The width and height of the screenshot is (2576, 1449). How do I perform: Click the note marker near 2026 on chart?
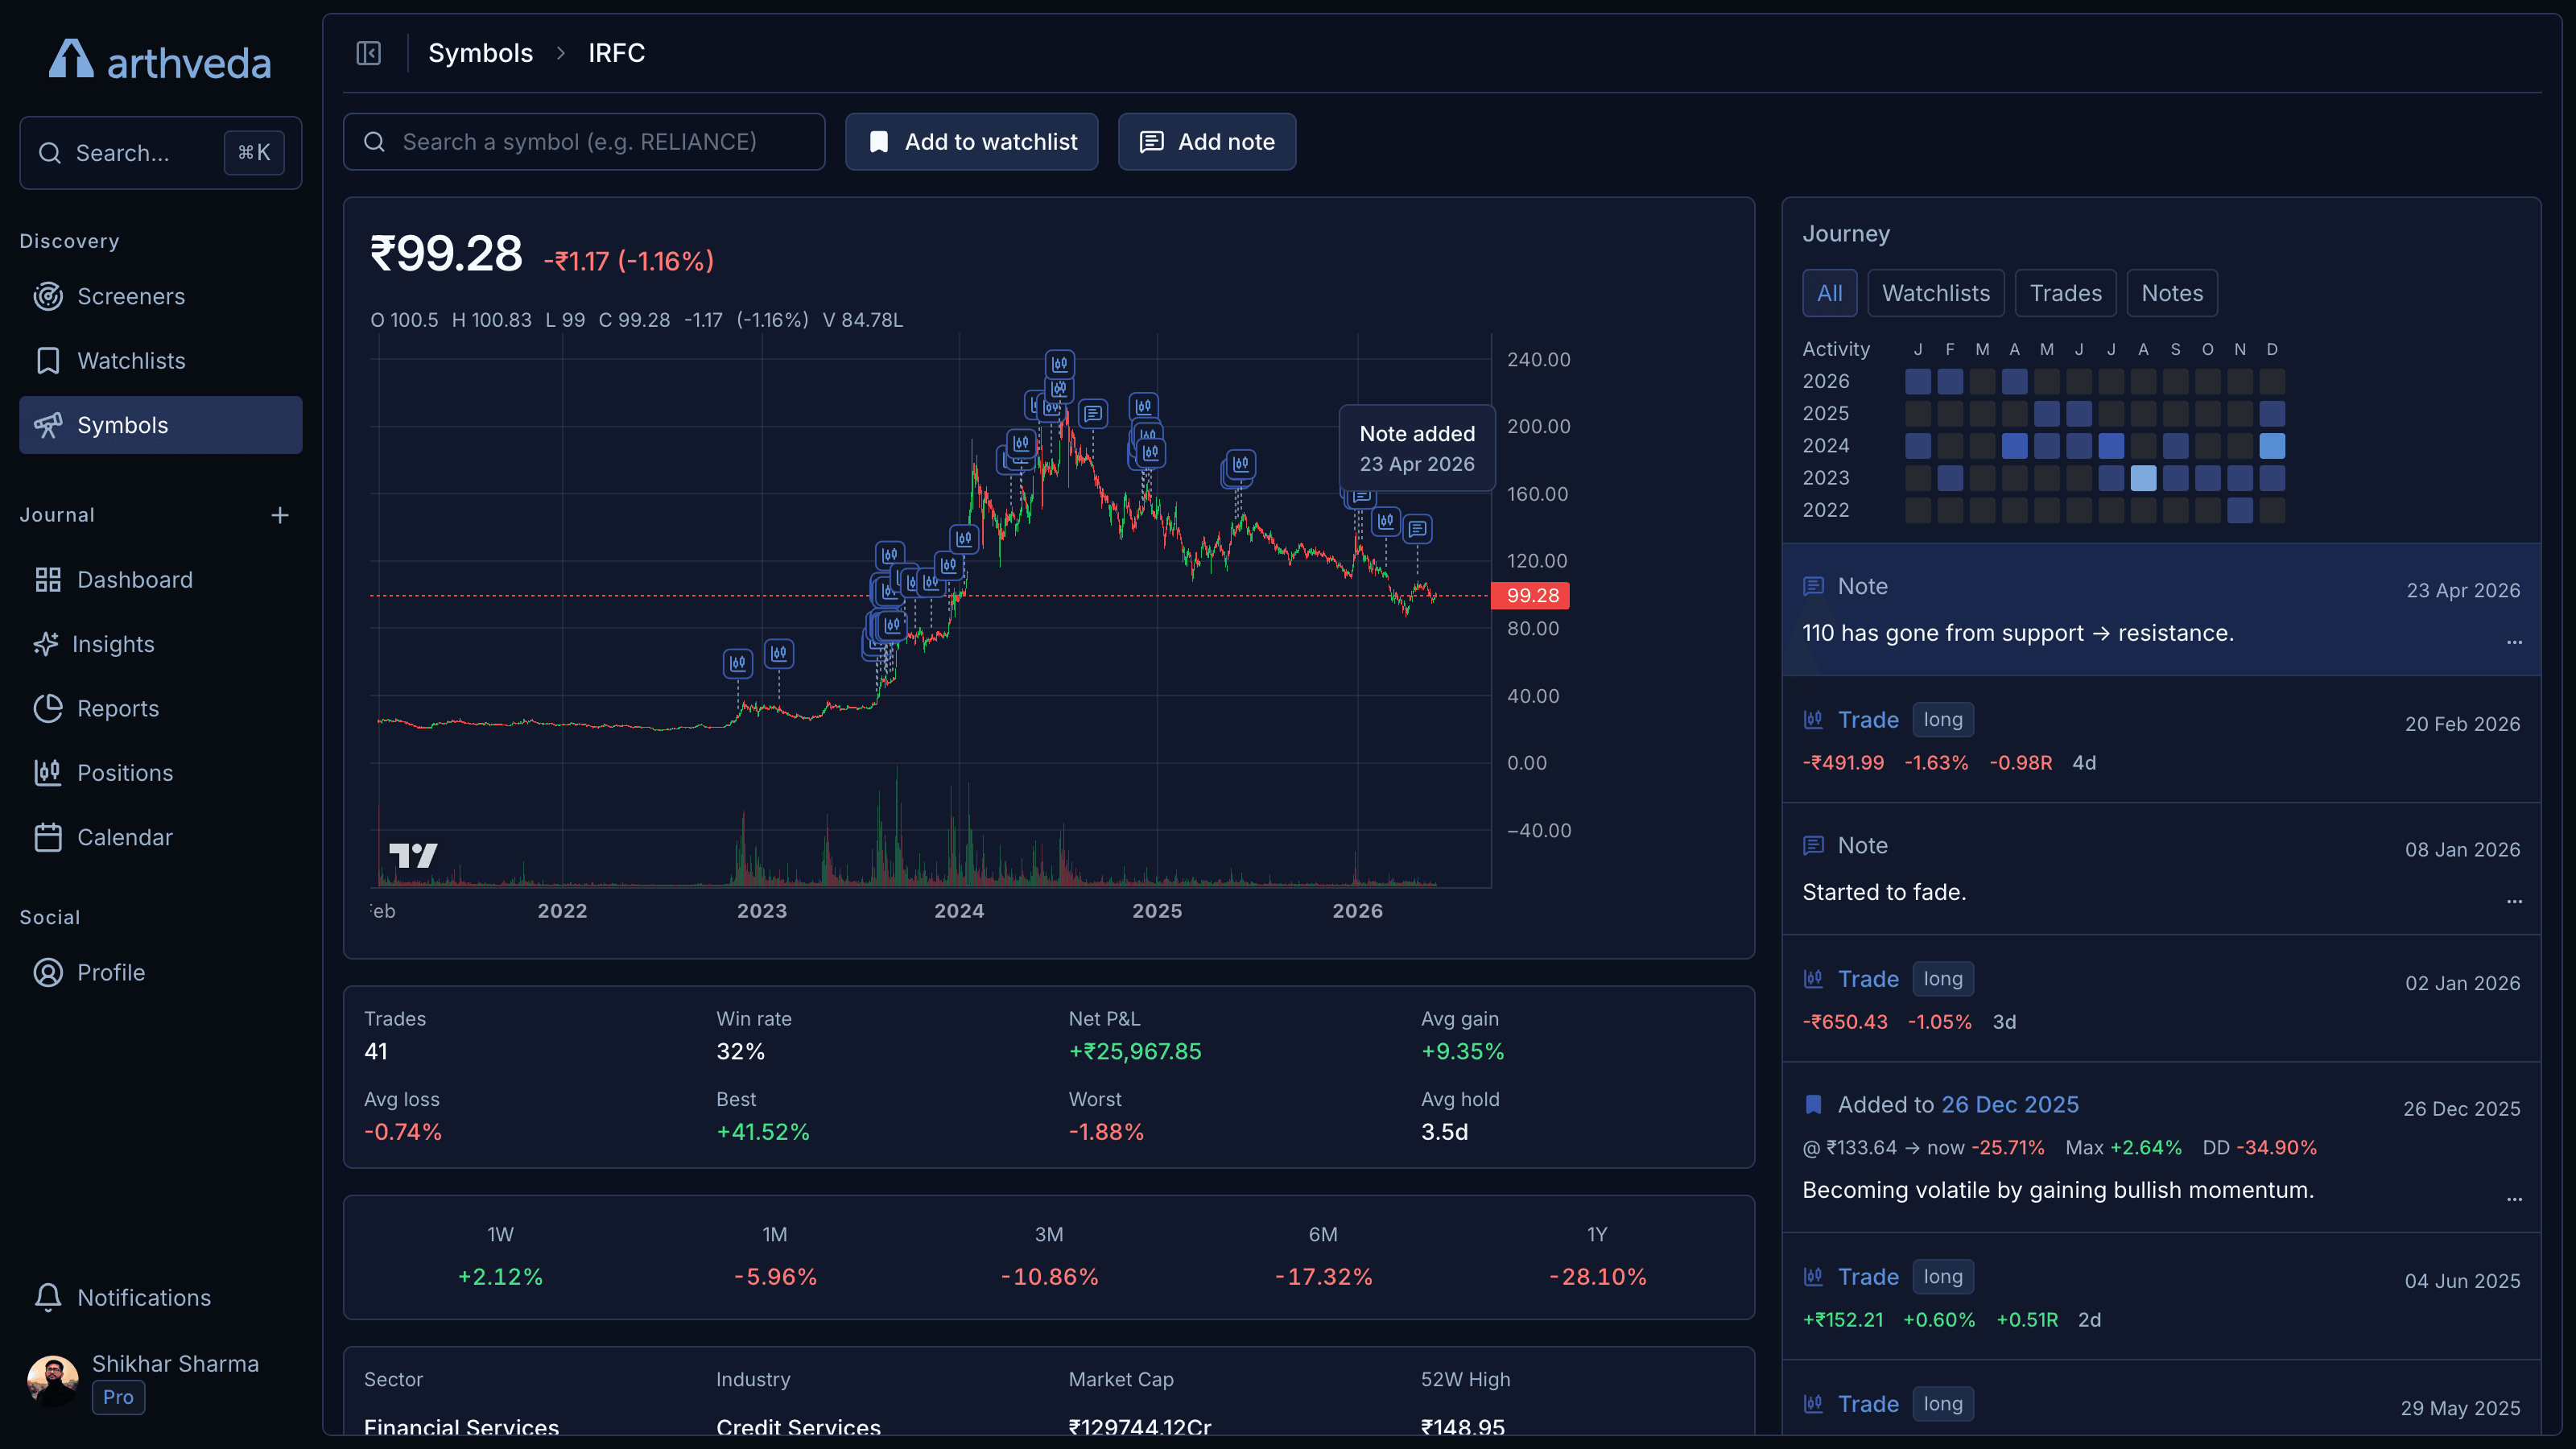tap(1417, 528)
